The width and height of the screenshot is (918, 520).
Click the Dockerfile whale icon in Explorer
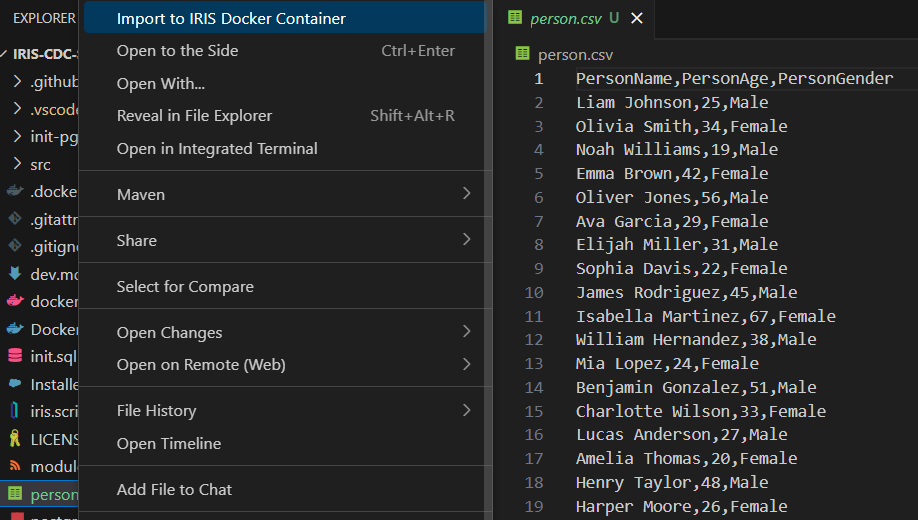tap(14, 329)
